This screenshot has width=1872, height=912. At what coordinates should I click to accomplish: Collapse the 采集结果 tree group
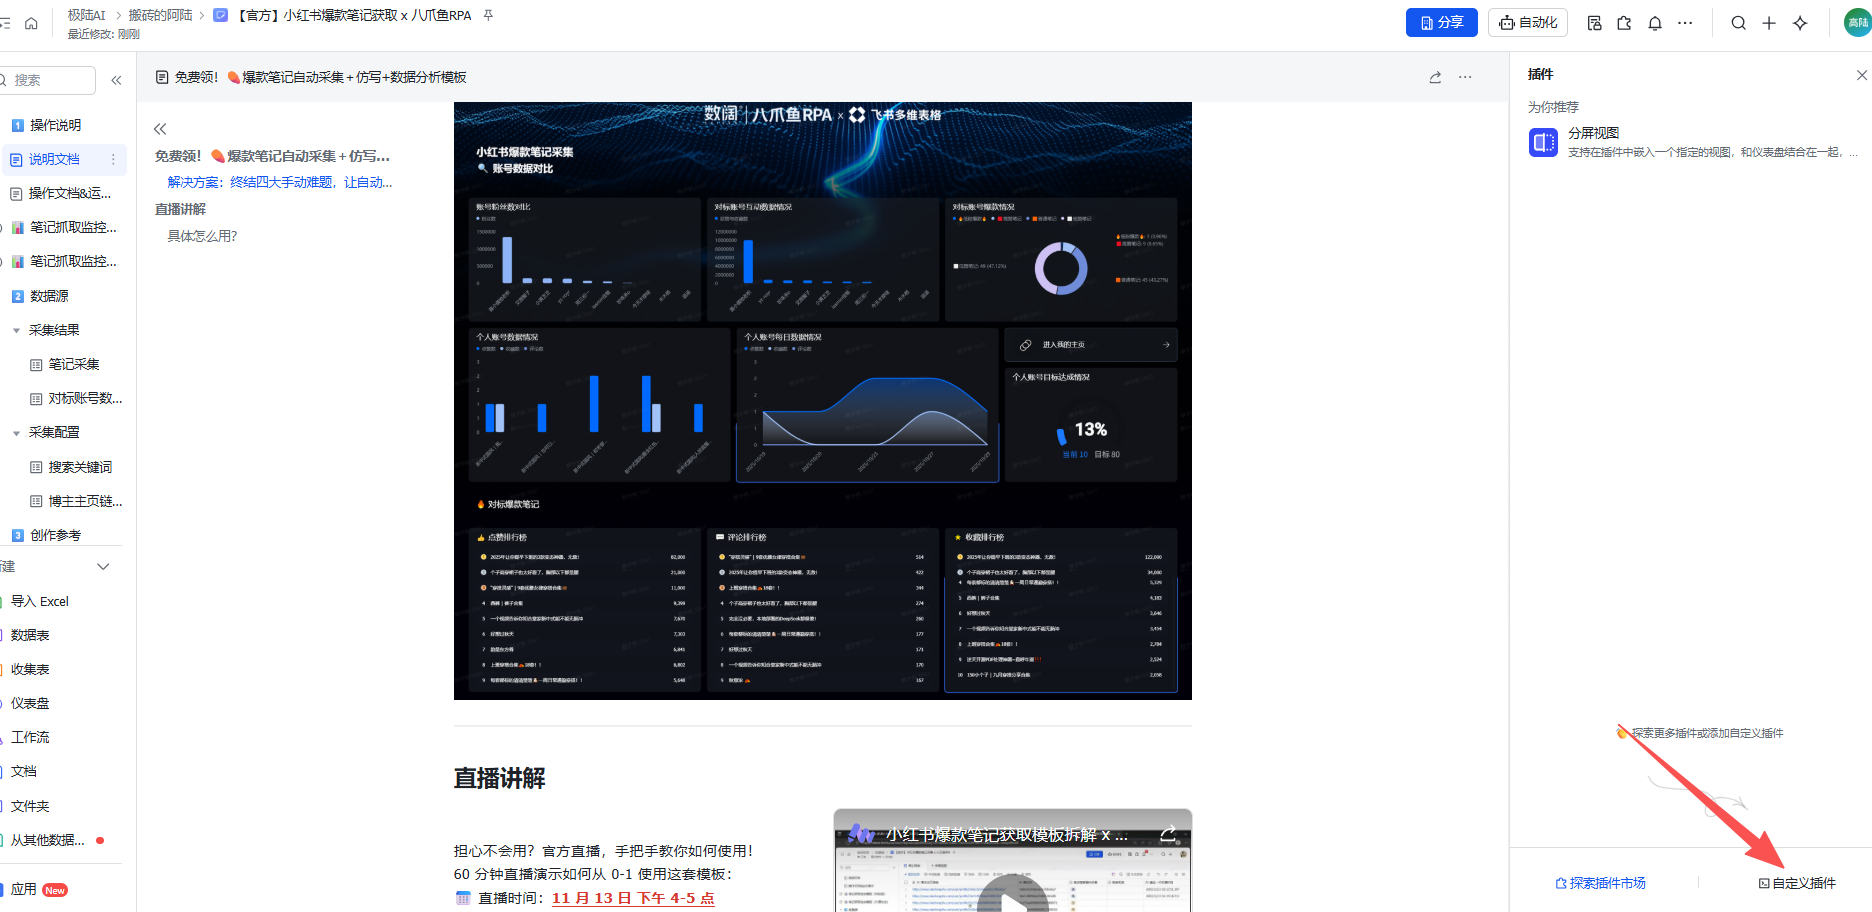point(16,330)
